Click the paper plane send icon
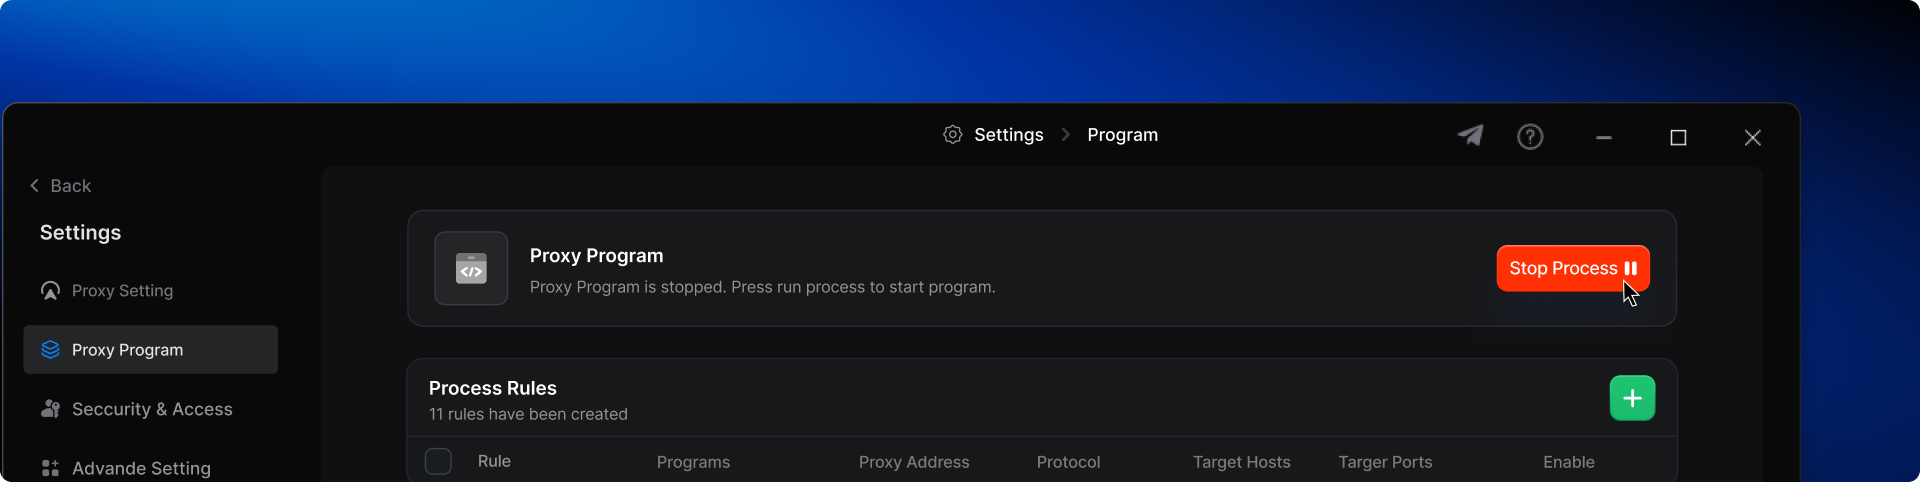 1470,135
